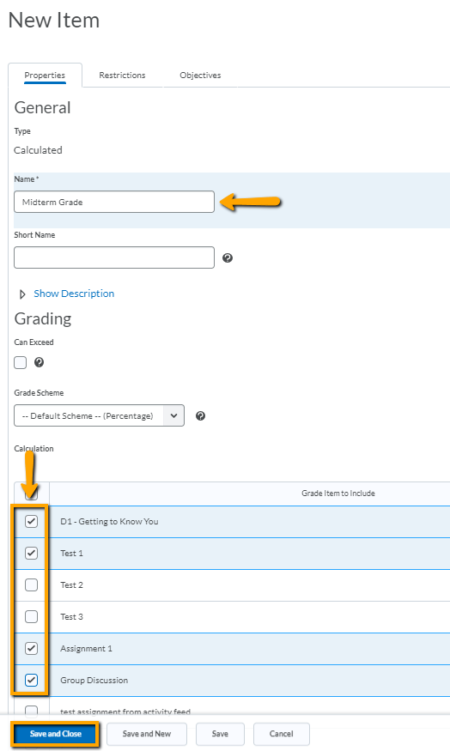Expand Show Description triangle

(x=22, y=294)
